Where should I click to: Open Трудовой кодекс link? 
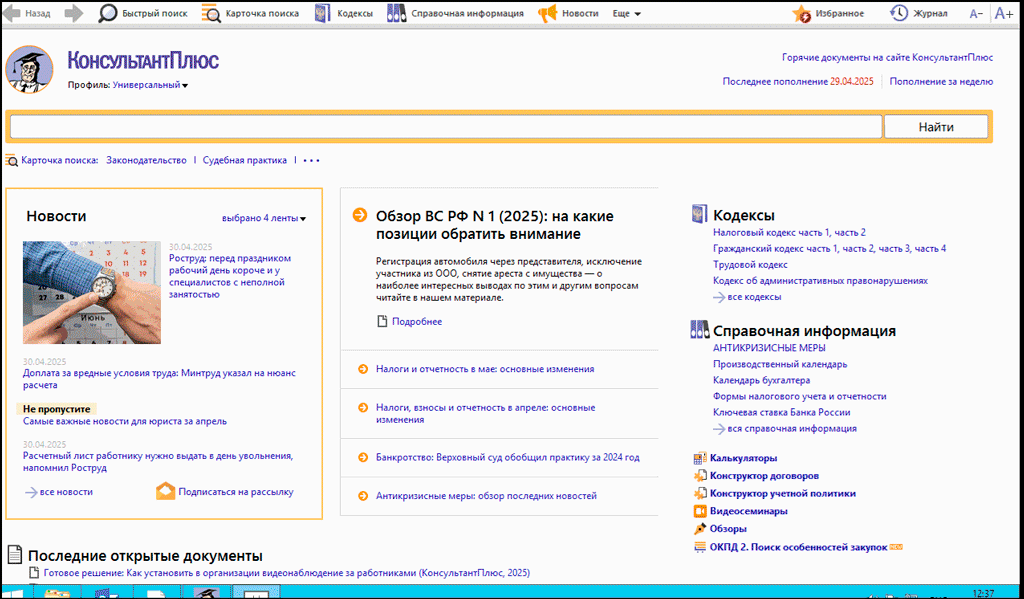(750, 265)
